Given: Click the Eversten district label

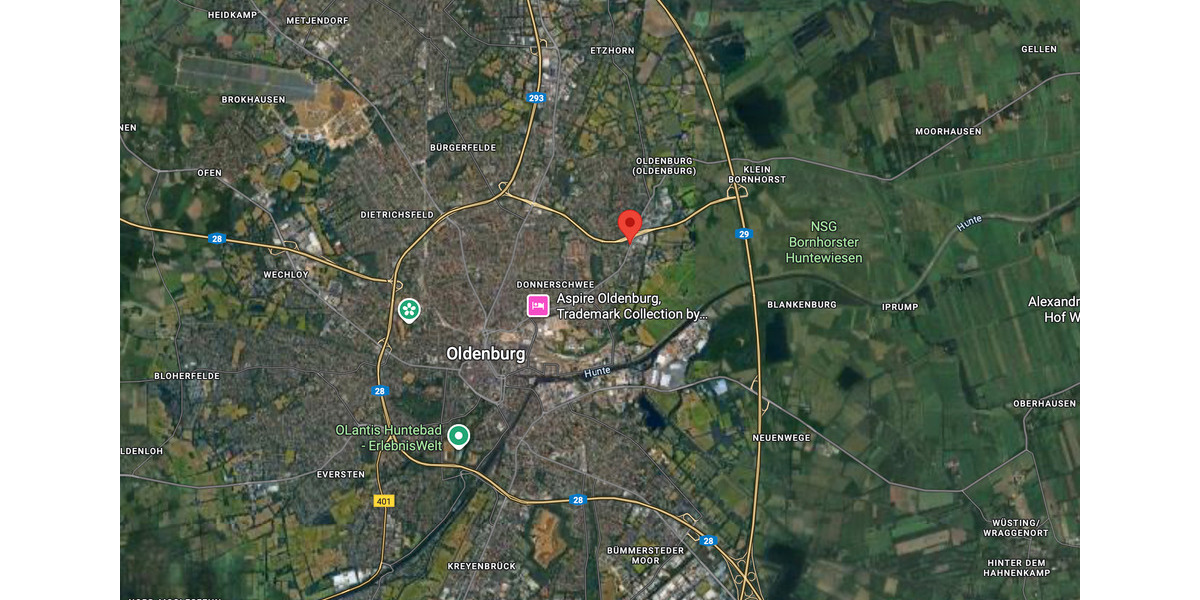Looking at the screenshot, I should point(341,474).
